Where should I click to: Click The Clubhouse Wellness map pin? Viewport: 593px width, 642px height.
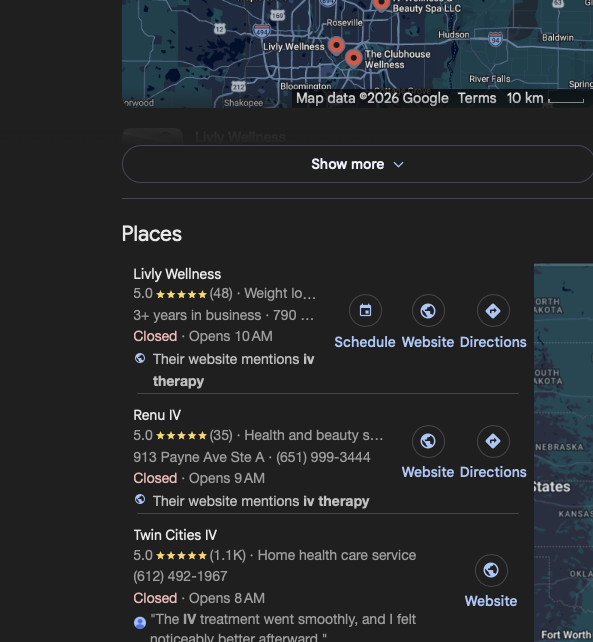click(353, 58)
